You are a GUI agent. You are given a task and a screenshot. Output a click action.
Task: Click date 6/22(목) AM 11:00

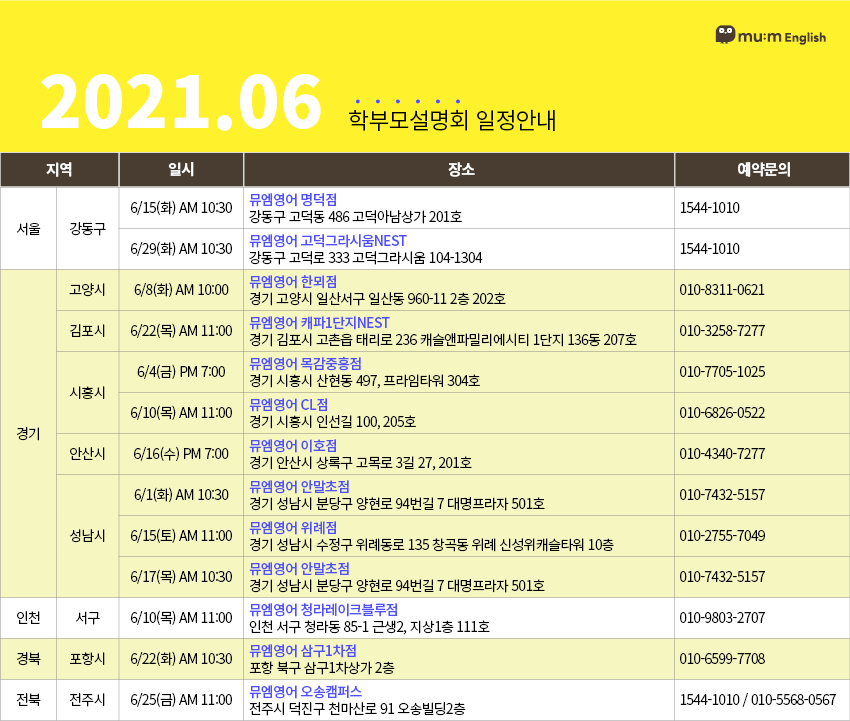(181, 331)
